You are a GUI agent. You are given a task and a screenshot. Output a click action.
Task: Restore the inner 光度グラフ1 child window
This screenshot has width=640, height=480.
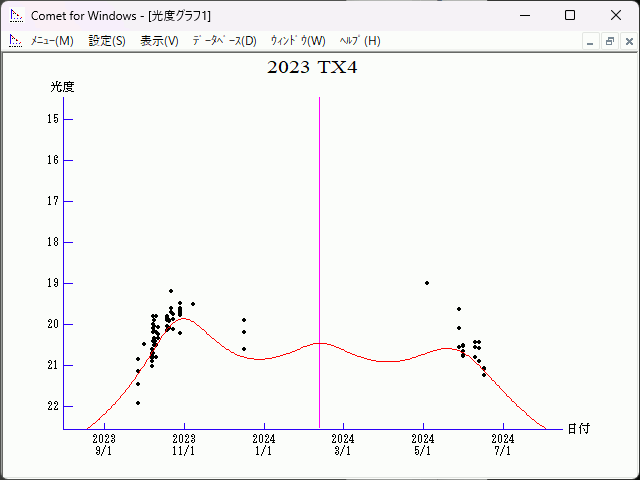point(610,41)
